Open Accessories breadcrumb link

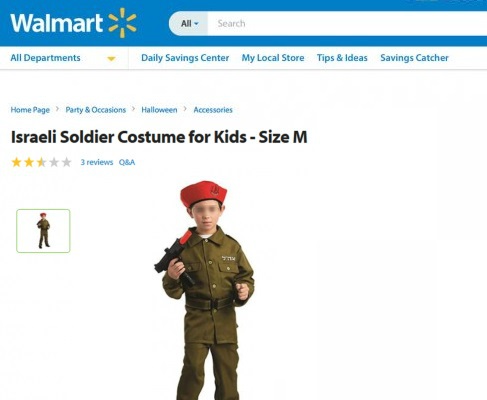213,110
